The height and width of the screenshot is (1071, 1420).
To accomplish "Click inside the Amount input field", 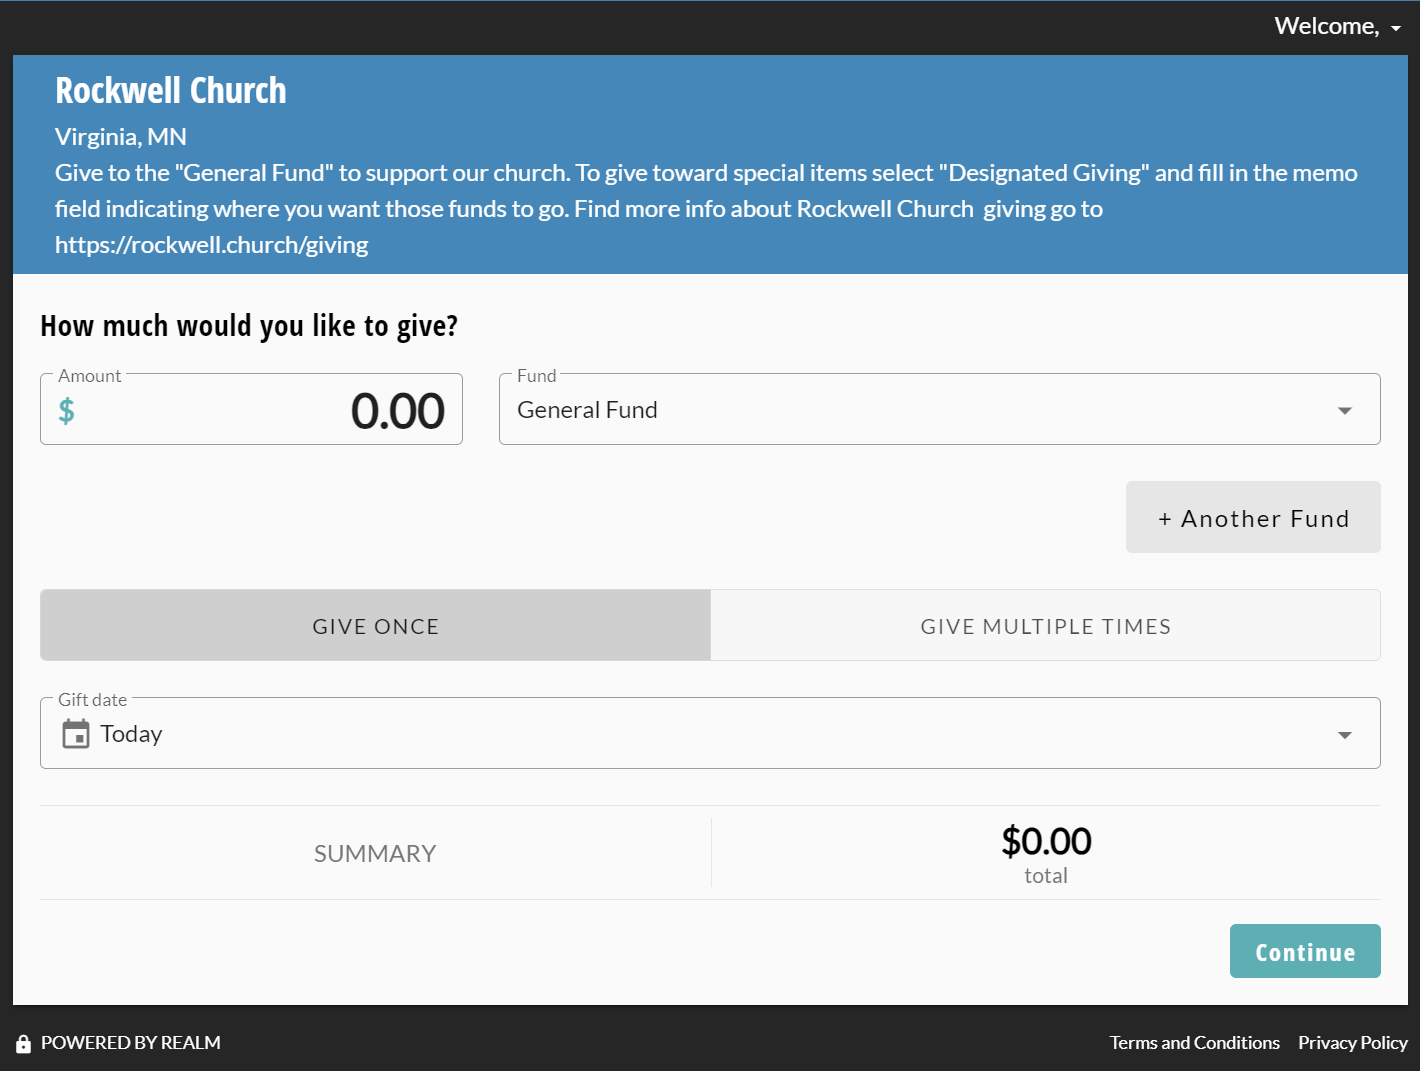I will (x=300, y=410).
